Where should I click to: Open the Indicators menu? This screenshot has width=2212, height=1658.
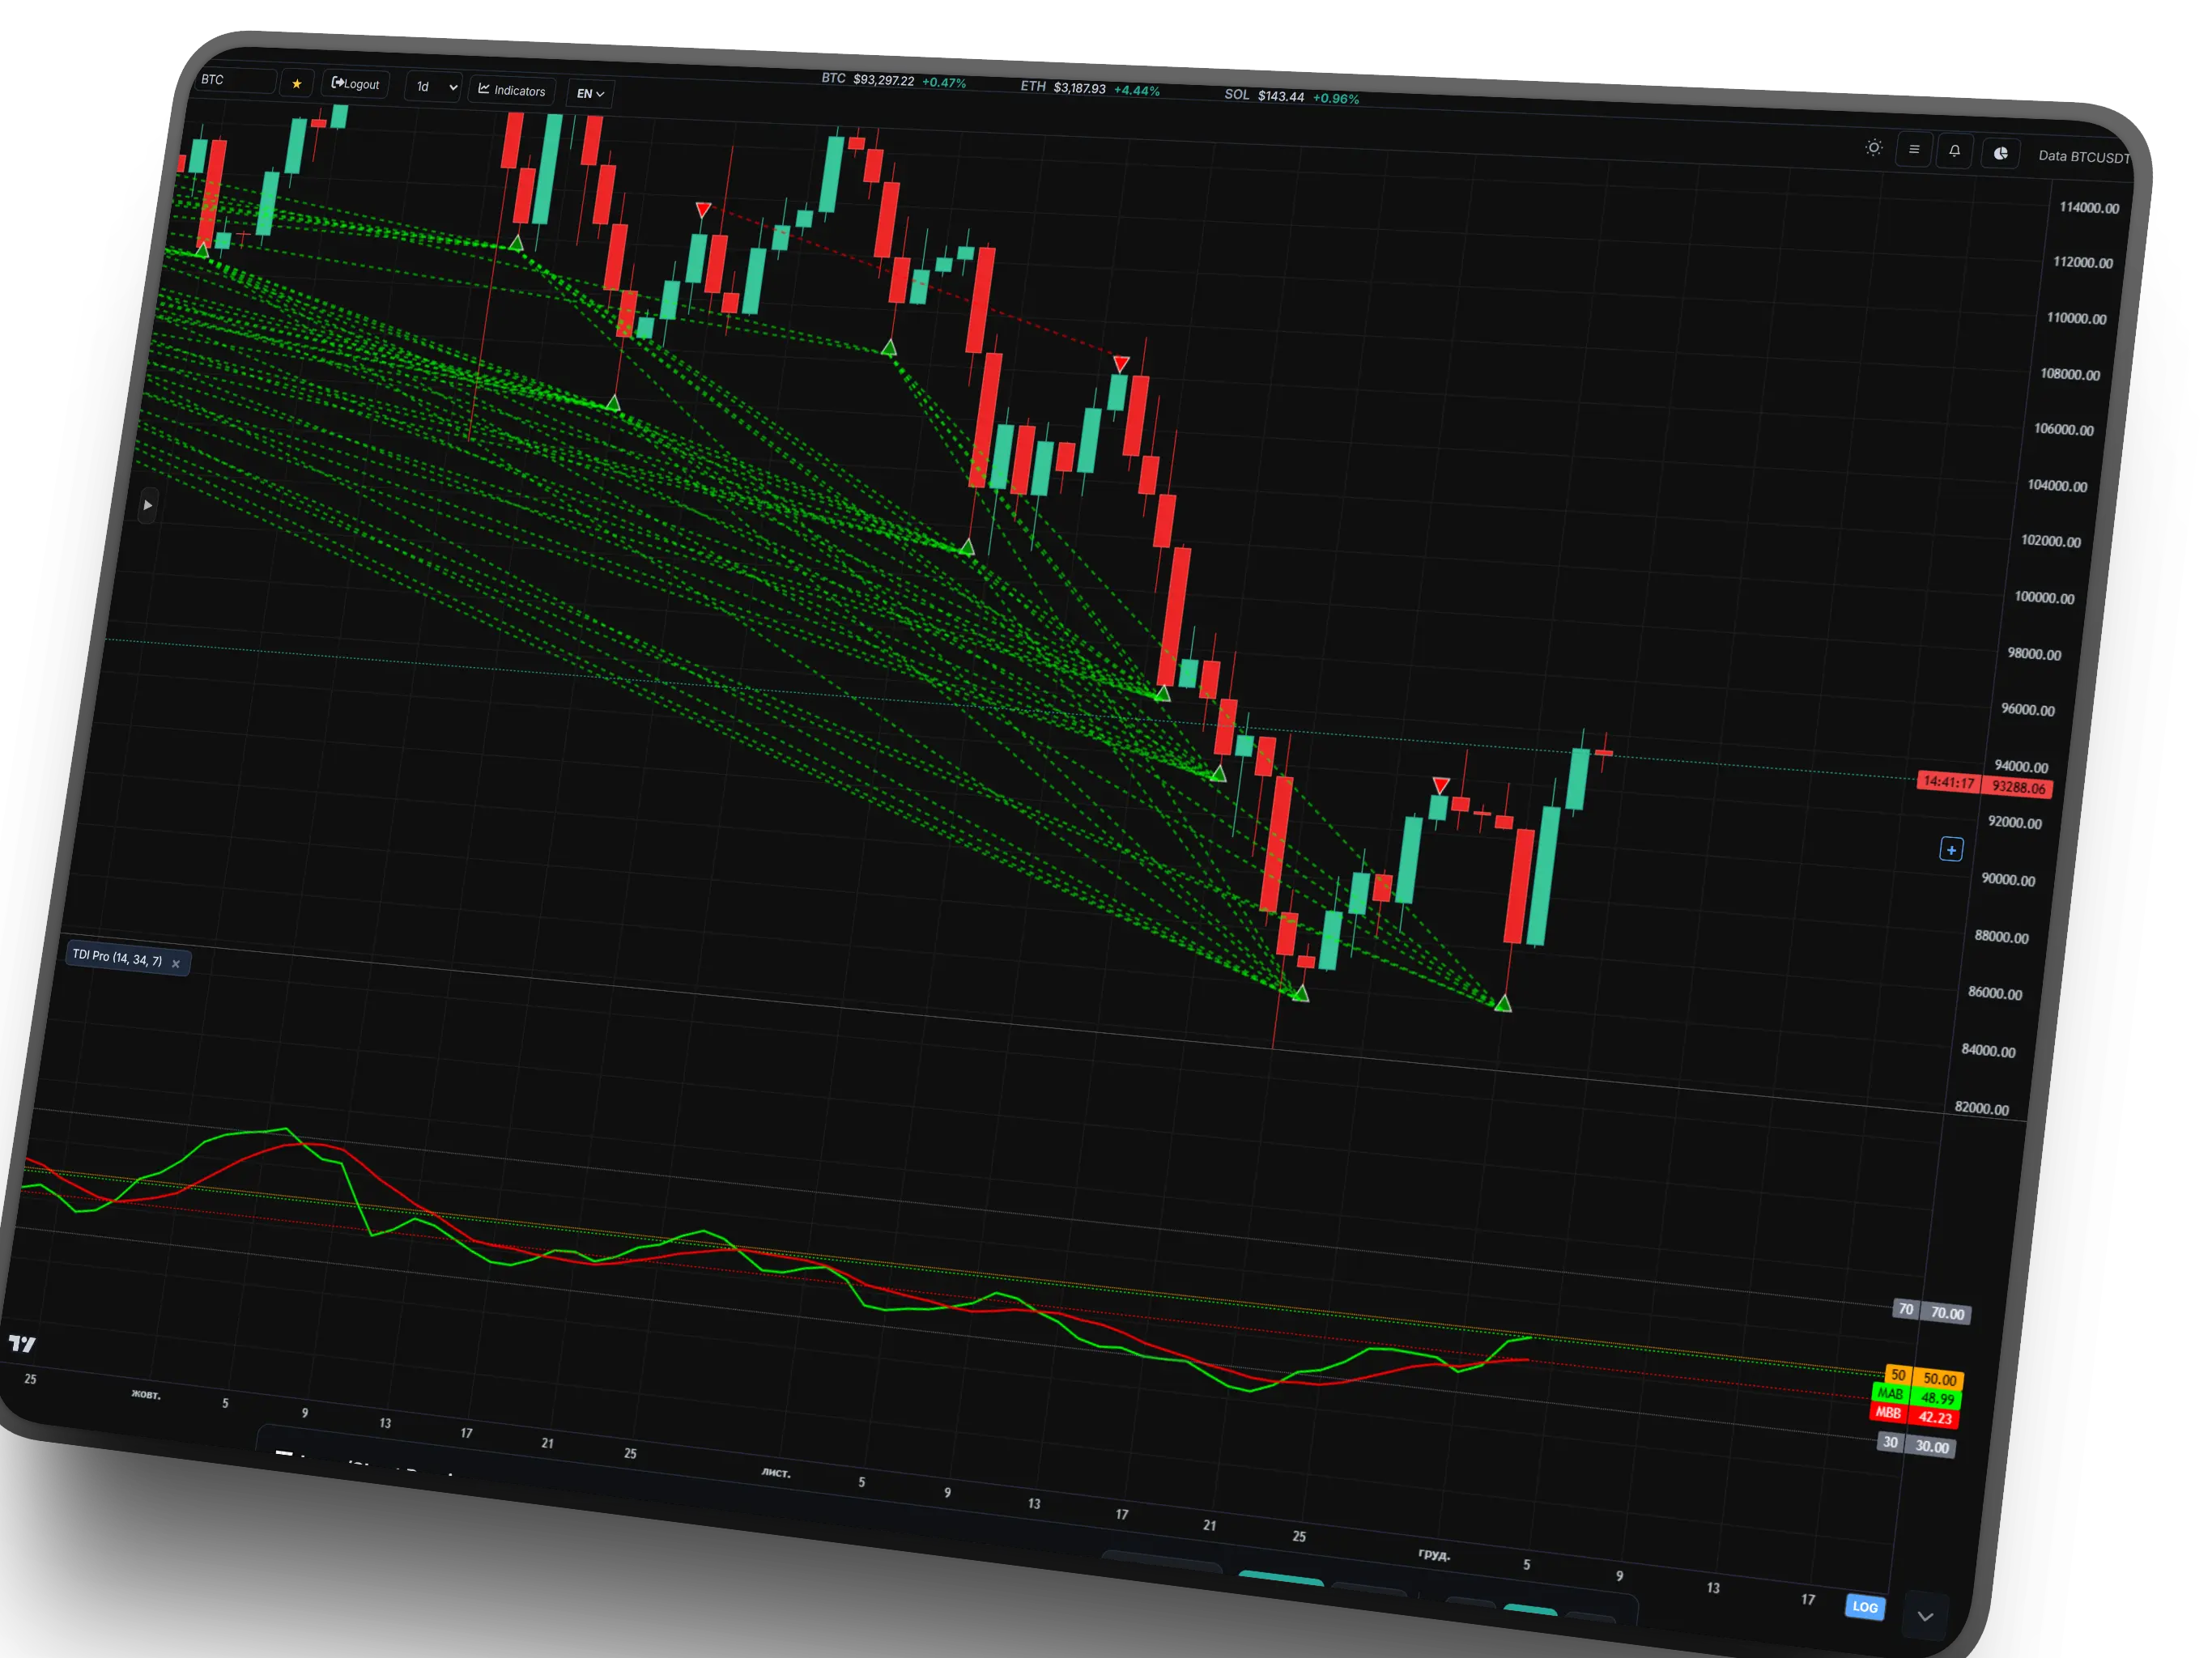pos(512,91)
